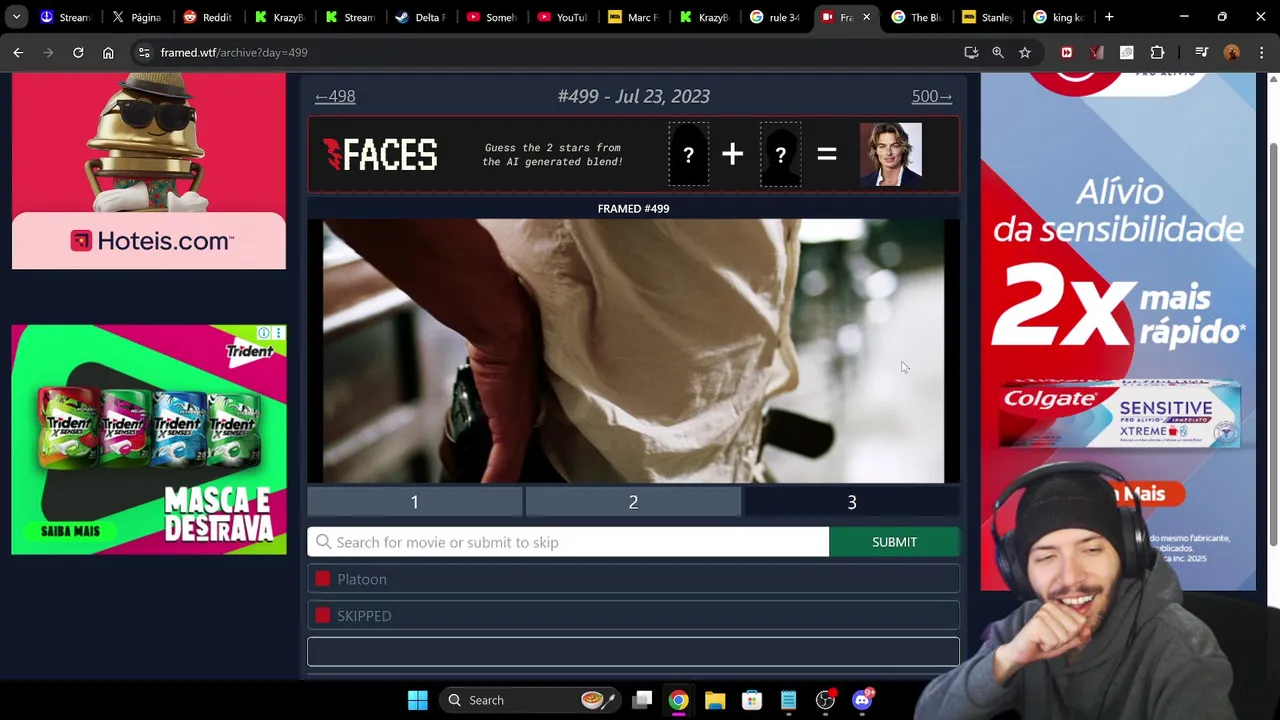Show frame 3 of the movie
1280x720 pixels.
click(852, 502)
